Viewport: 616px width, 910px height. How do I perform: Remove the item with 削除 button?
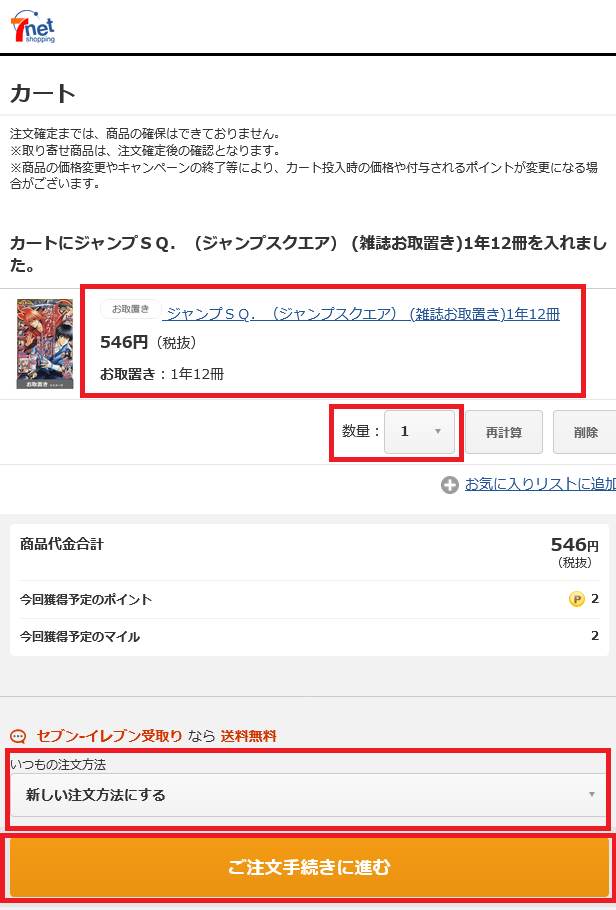coord(585,432)
